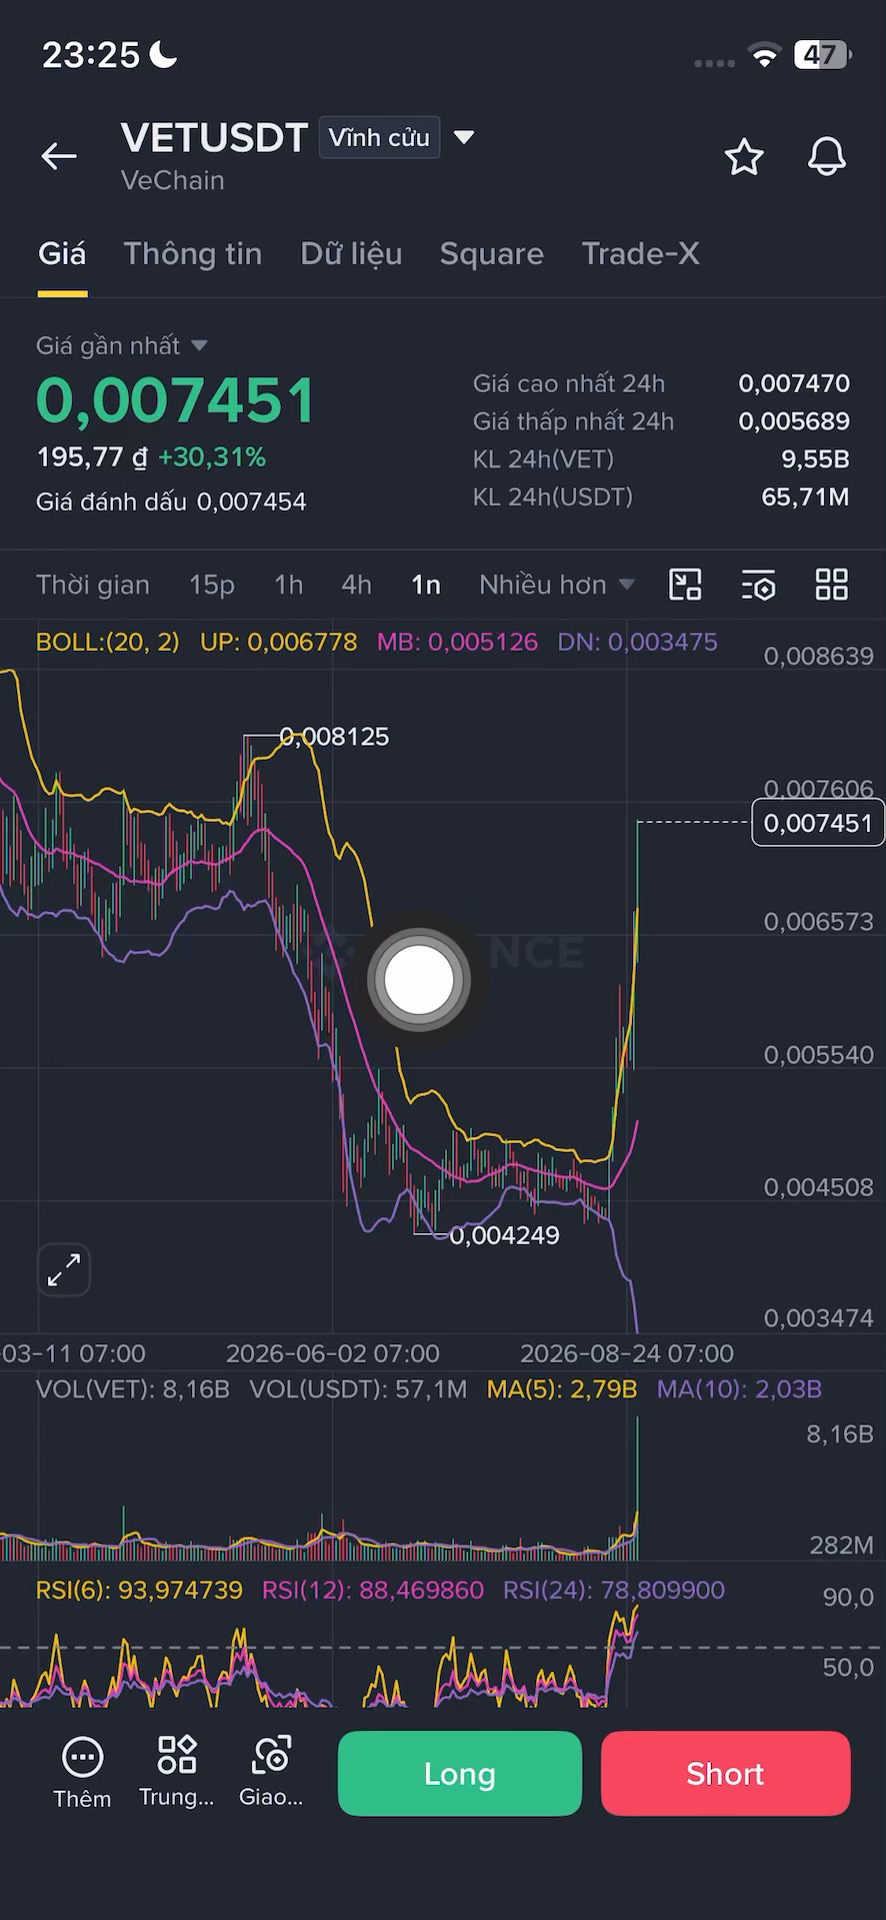Viewport: 886px width, 1920px height.
Task: Open price alerts via the bell icon
Action: click(827, 157)
